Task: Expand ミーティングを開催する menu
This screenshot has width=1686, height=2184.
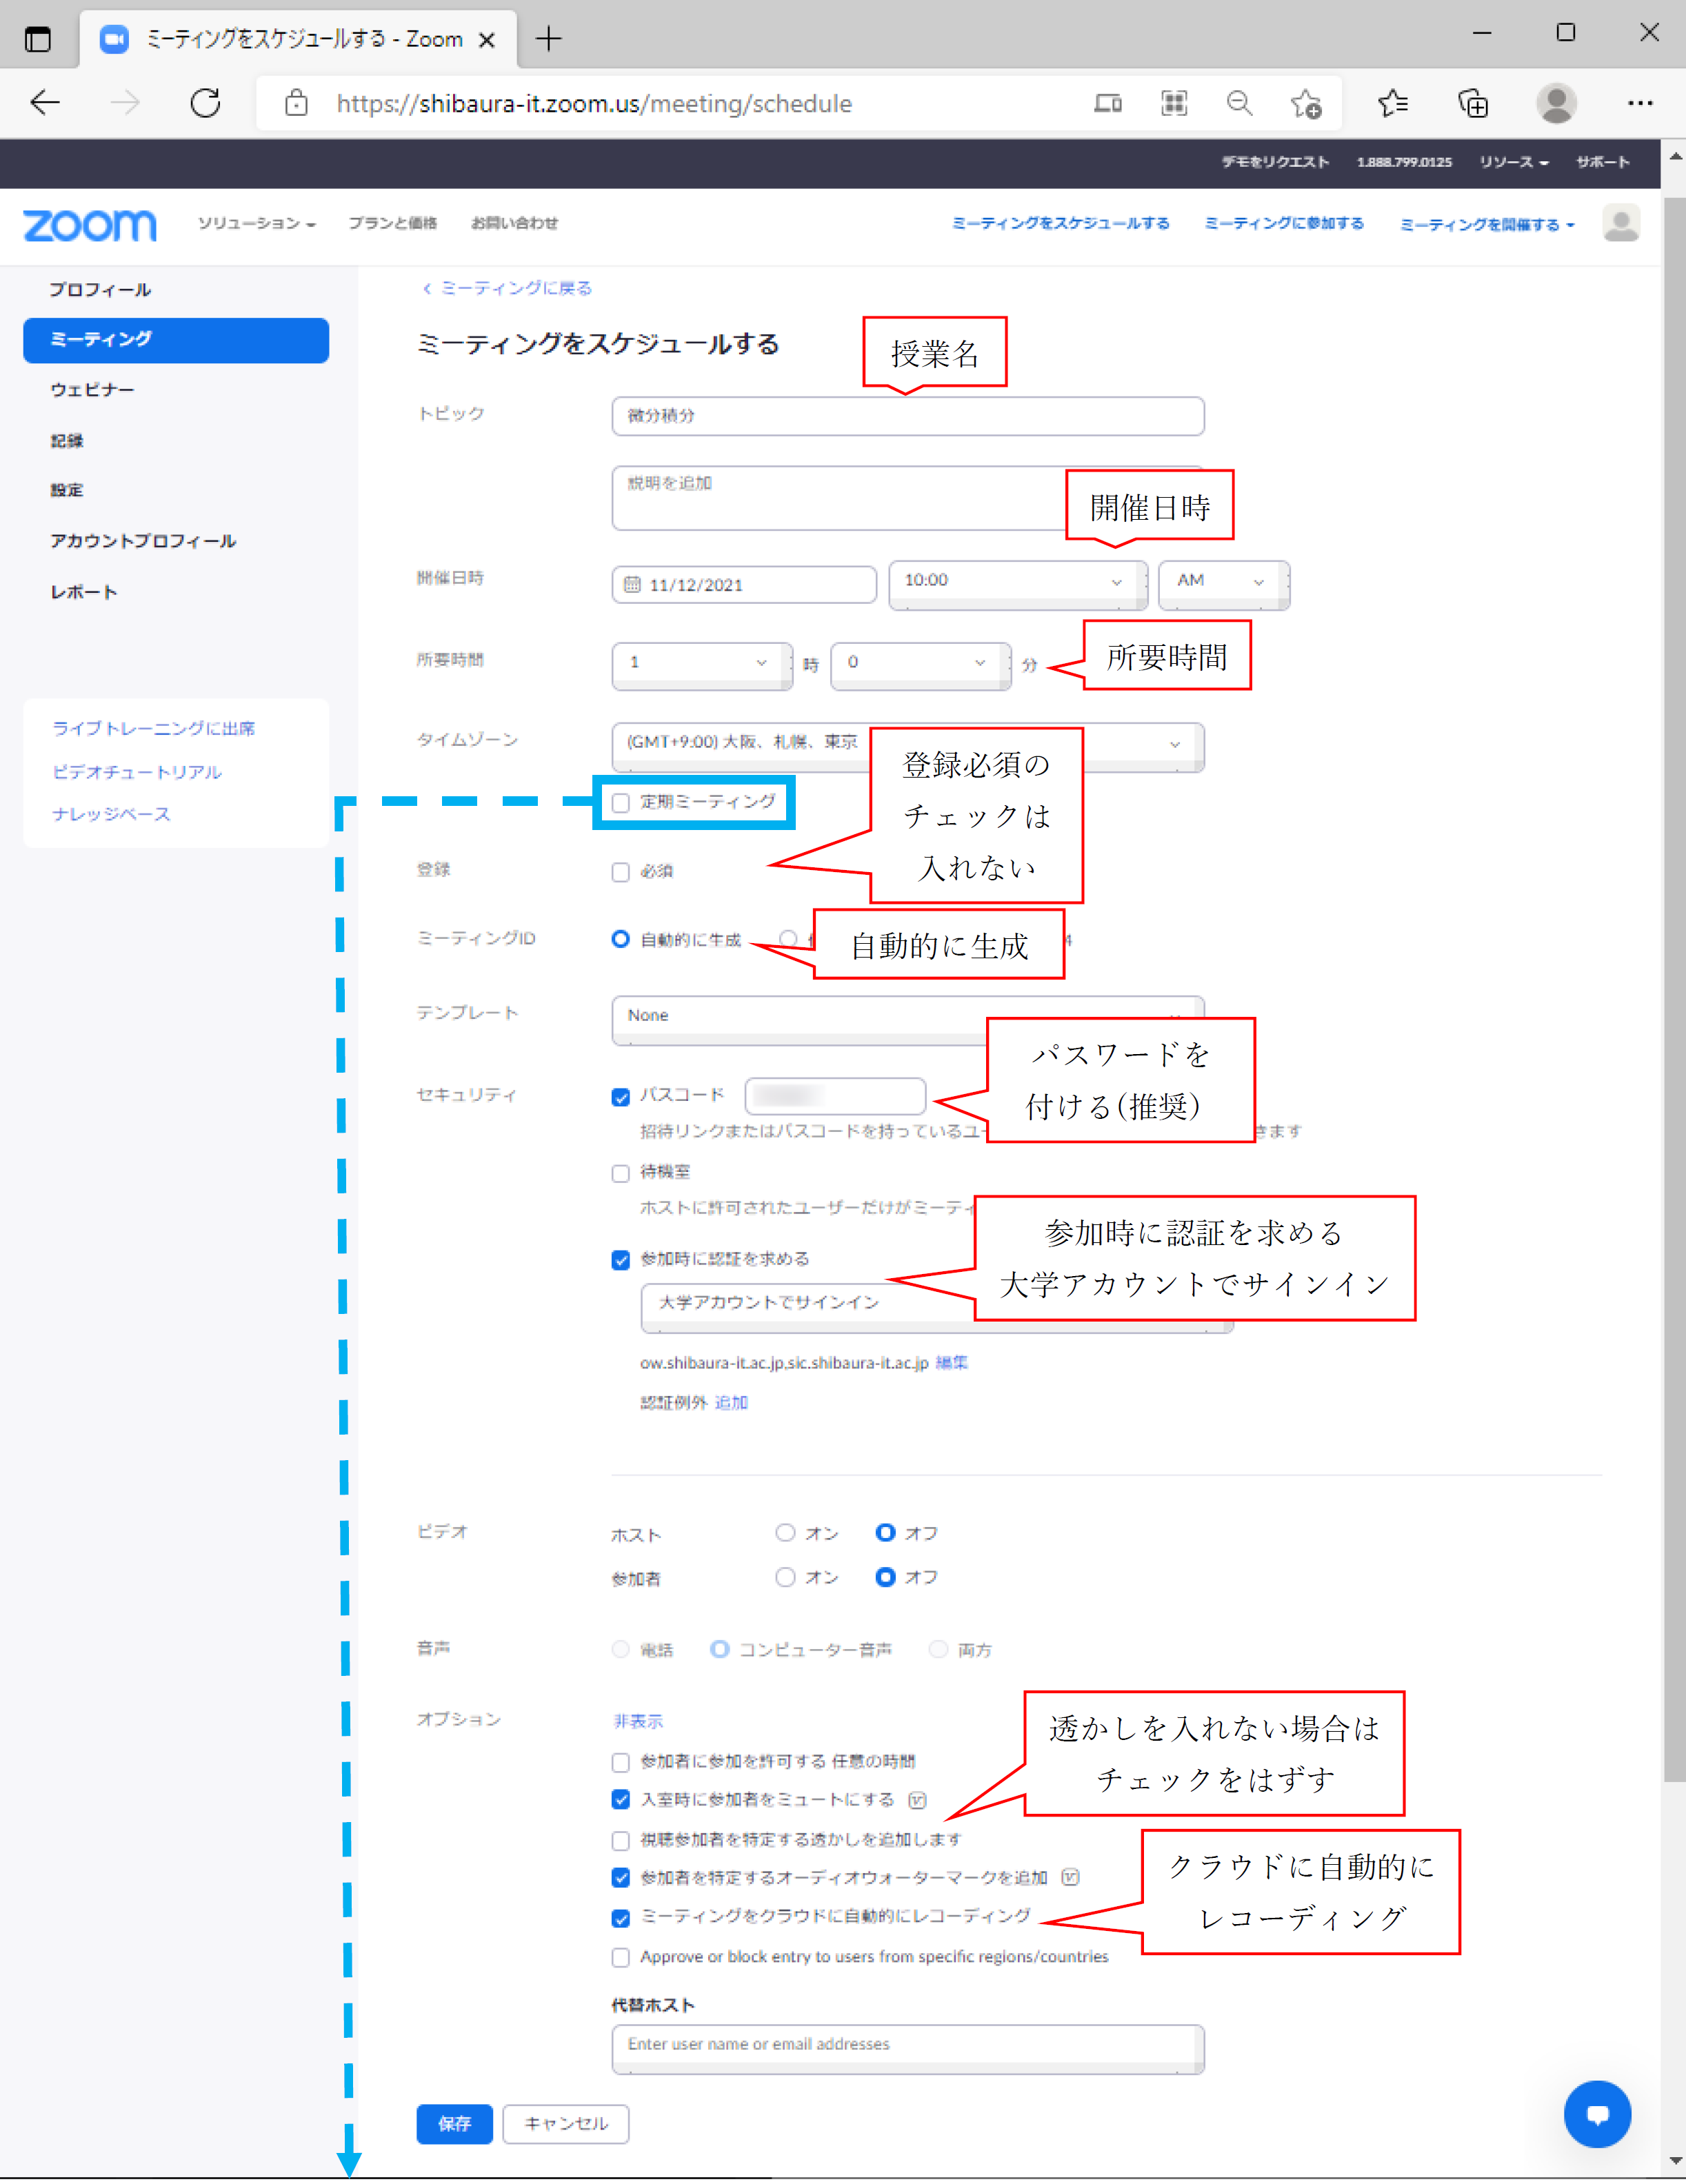Action: coord(1487,224)
